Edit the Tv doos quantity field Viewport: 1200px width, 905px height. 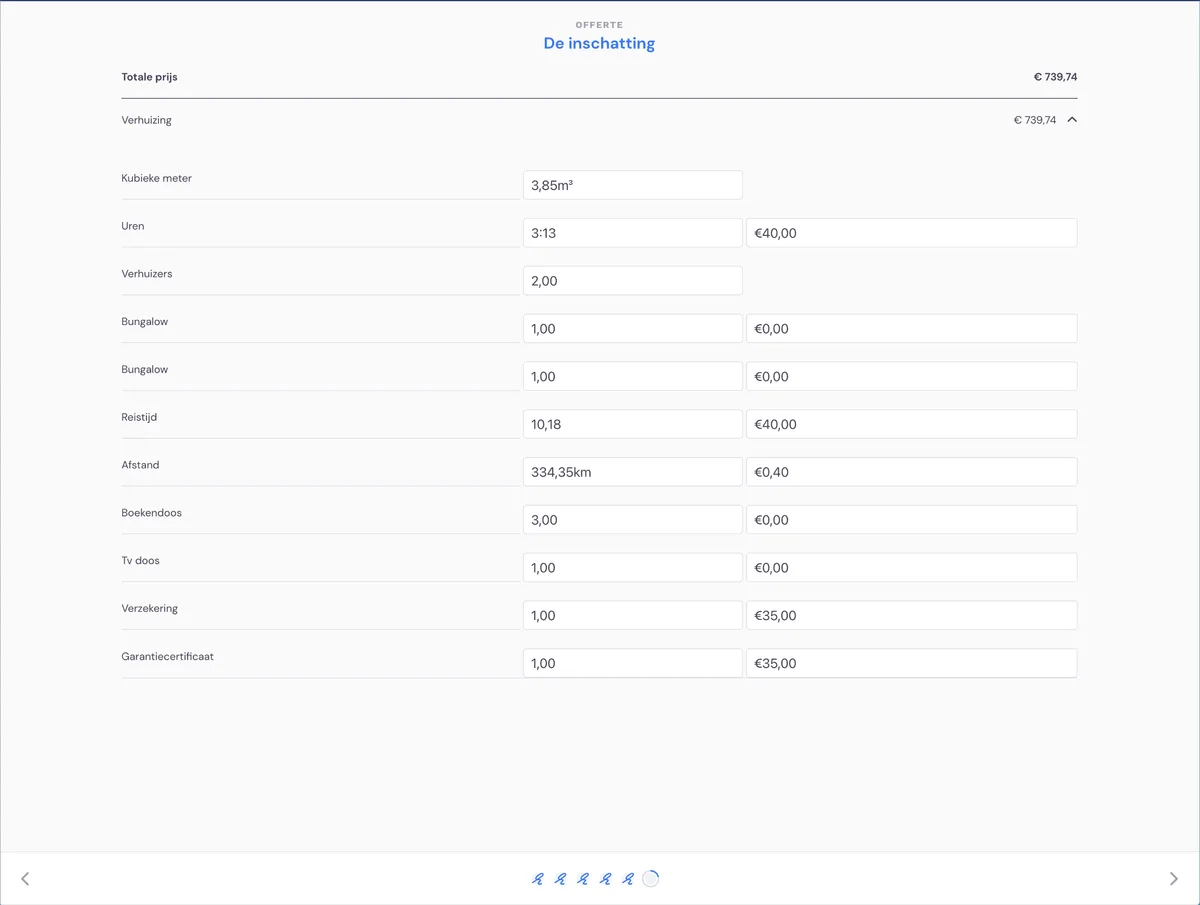(633, 568)
